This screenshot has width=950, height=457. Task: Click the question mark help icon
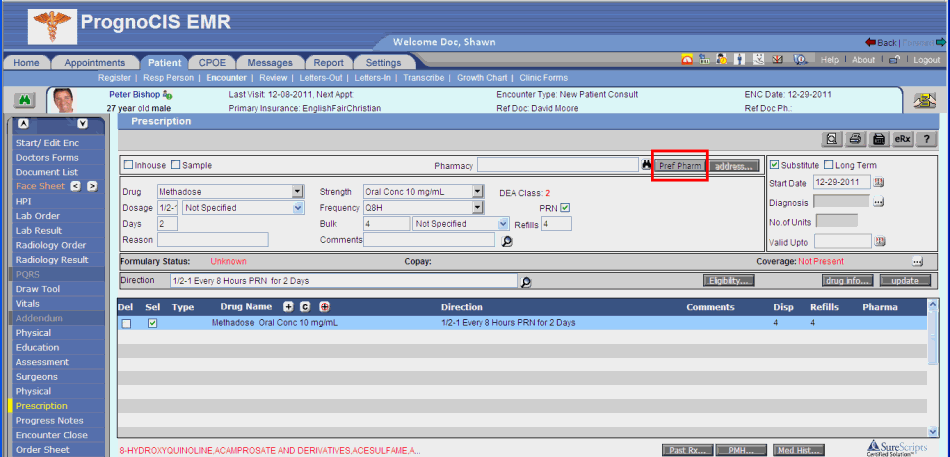(x=926, y=139)
